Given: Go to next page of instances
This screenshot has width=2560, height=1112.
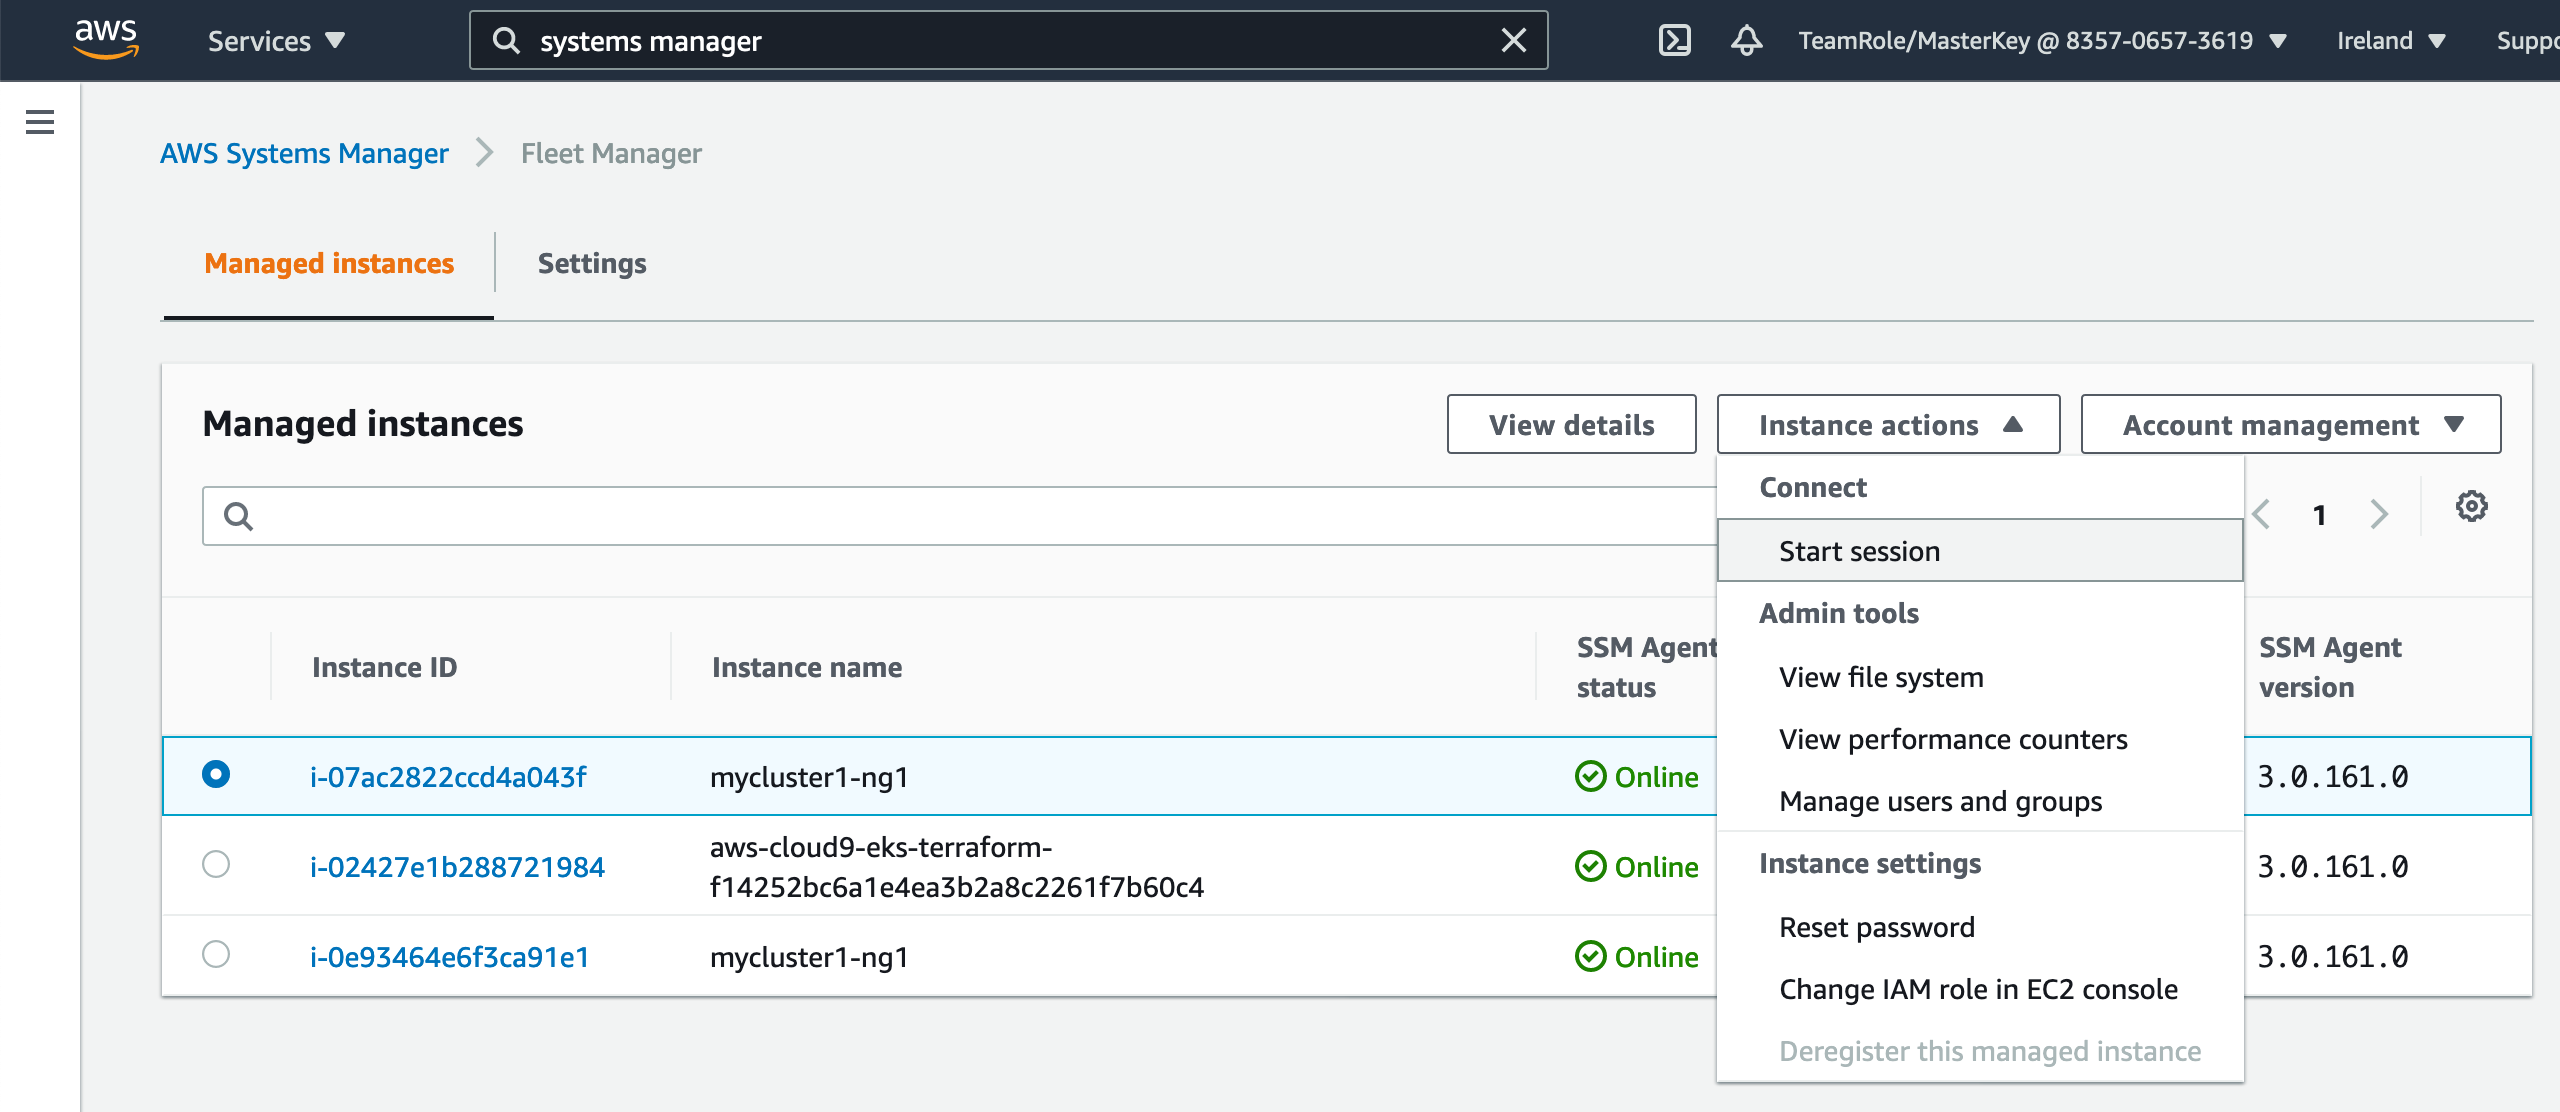Looking at the screenshot, I should pyautogui.click(x=2379, y=514).
